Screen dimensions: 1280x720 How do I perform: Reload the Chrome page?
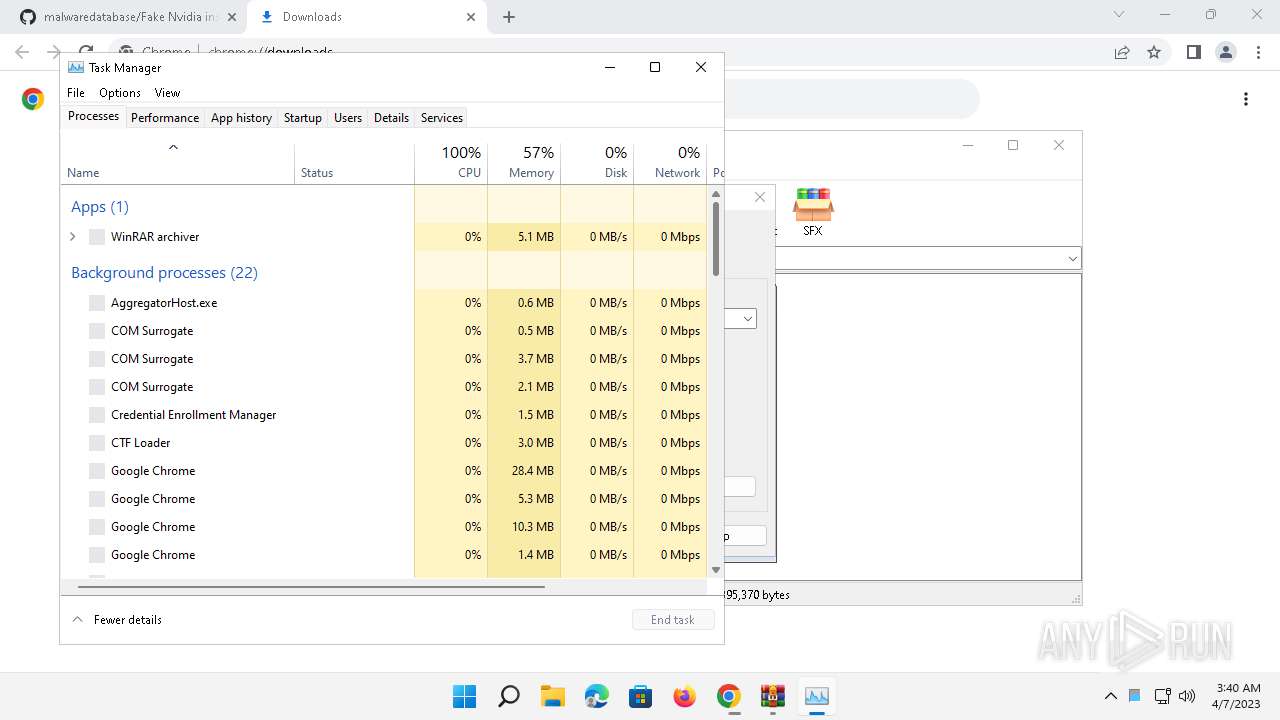pos(86,52)
